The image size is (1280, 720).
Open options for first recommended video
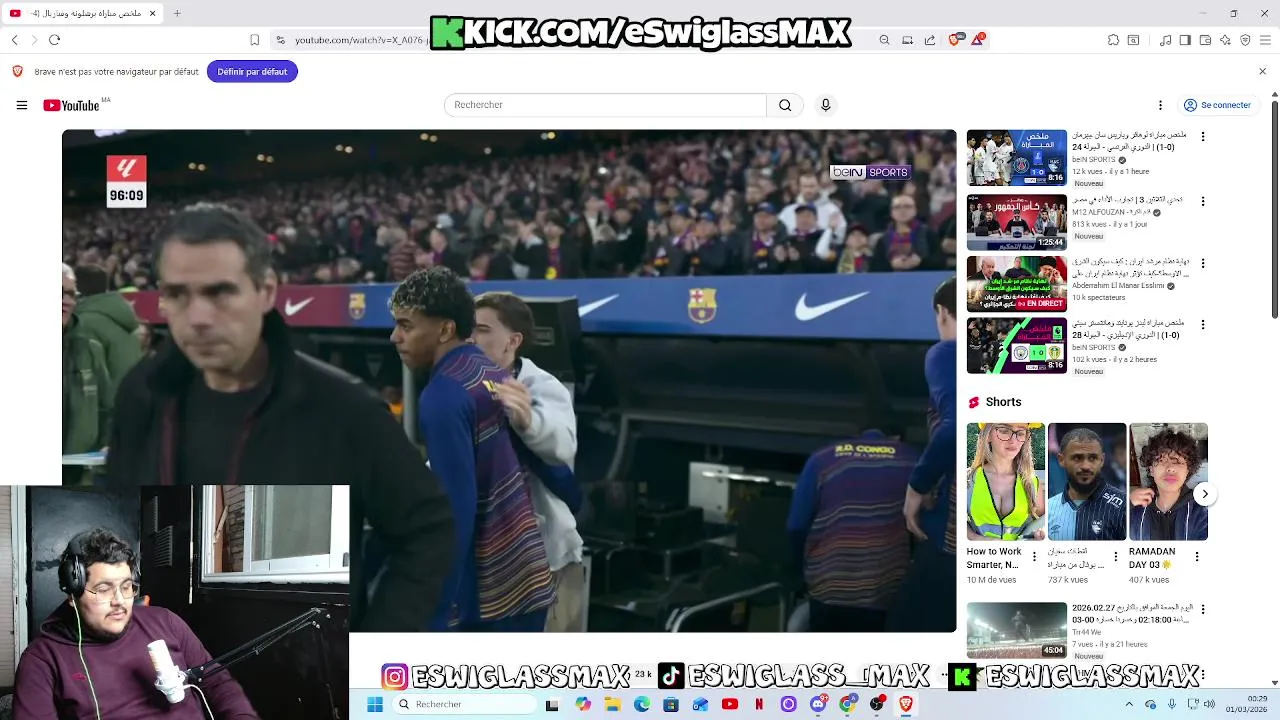pyautogui.click(x=1203, y=136)
